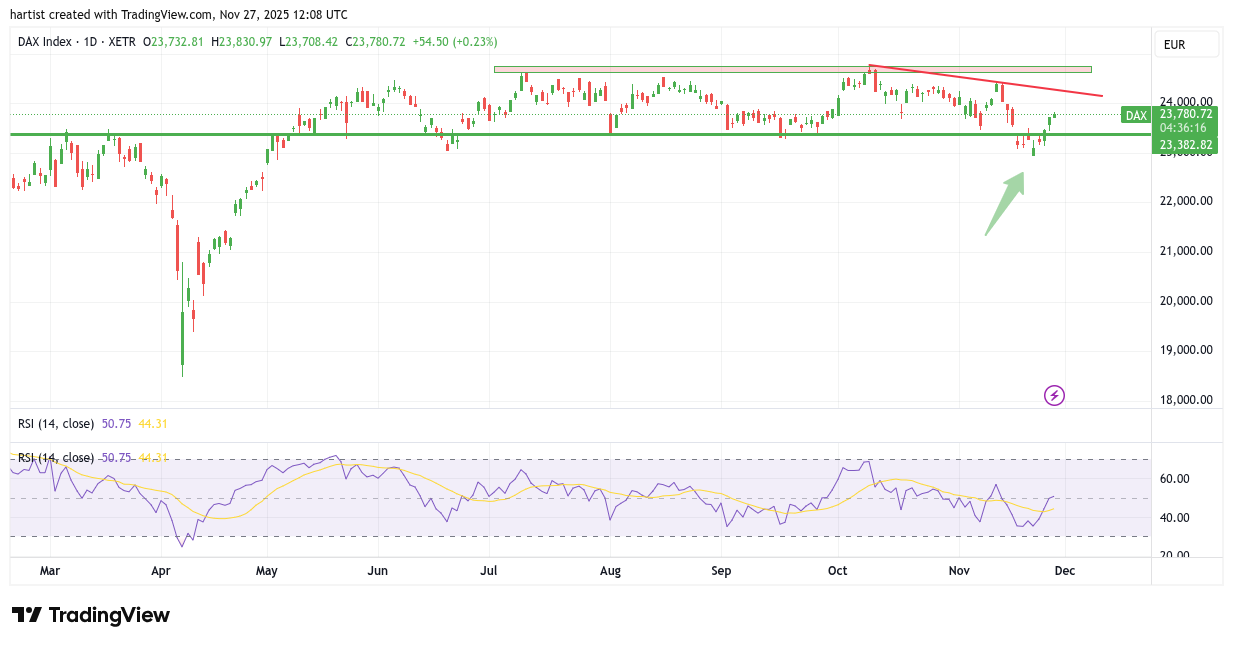Click Dec on the time axis
Image resolution: width=1233 pixels, height=645 pixels.
click(x=1065, y=571)
